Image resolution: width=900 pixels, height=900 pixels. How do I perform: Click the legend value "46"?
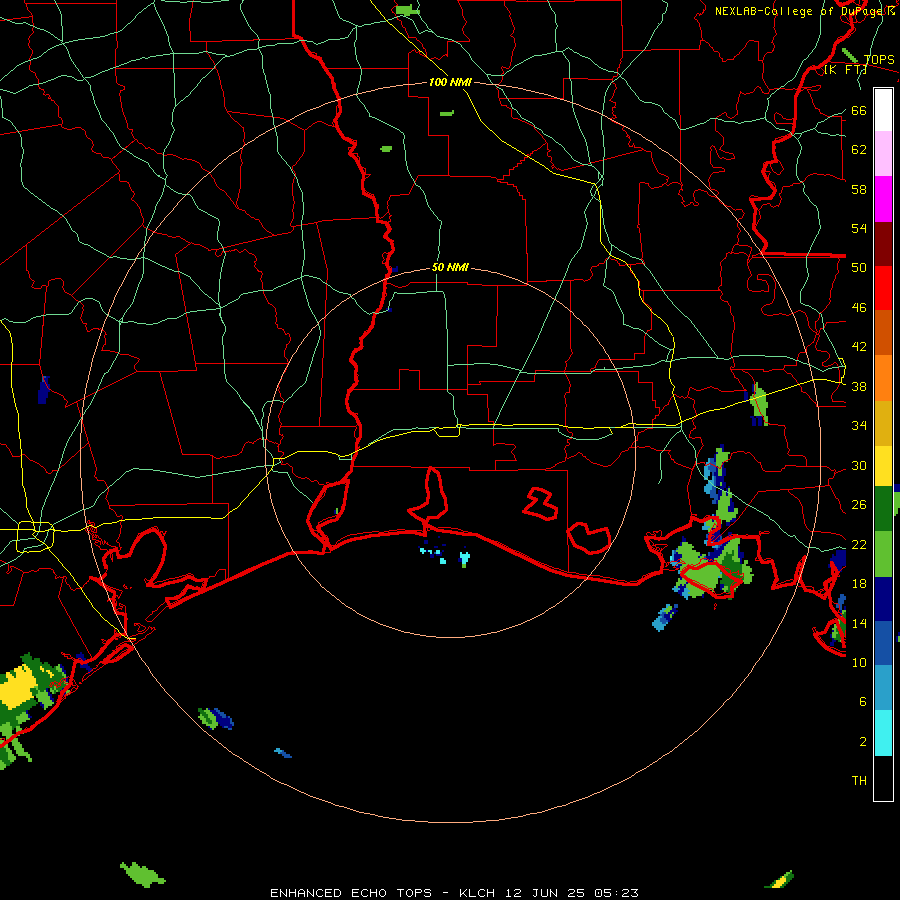coord(859,308)
